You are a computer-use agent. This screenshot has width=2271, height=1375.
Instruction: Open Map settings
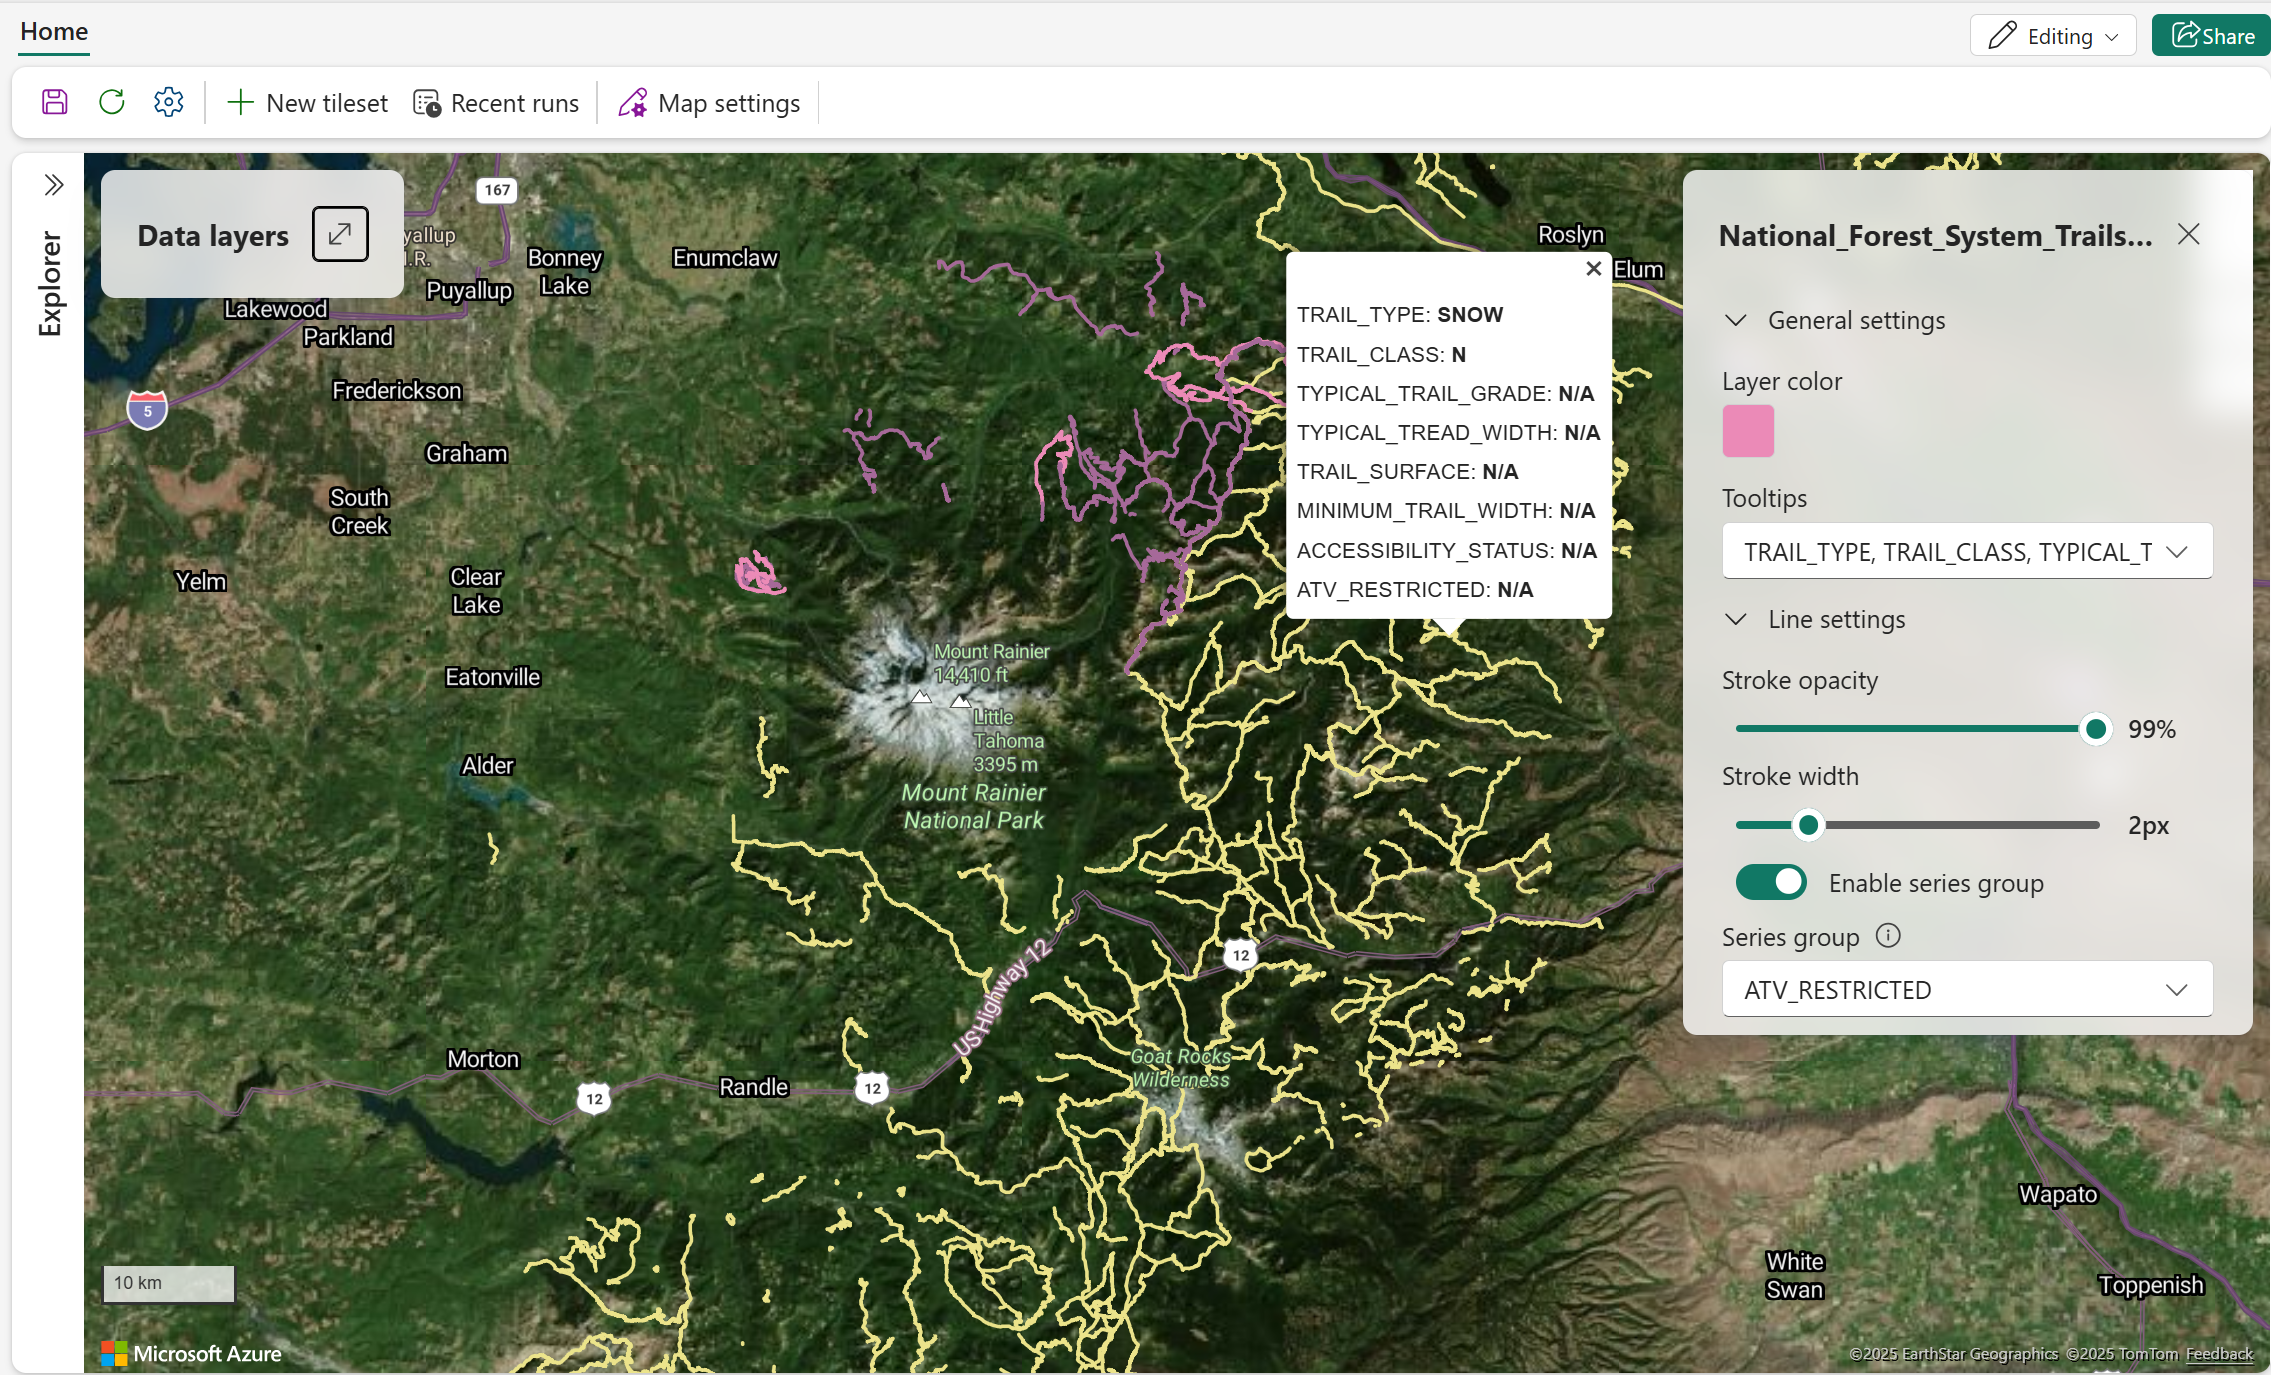(x=709, y=103)
